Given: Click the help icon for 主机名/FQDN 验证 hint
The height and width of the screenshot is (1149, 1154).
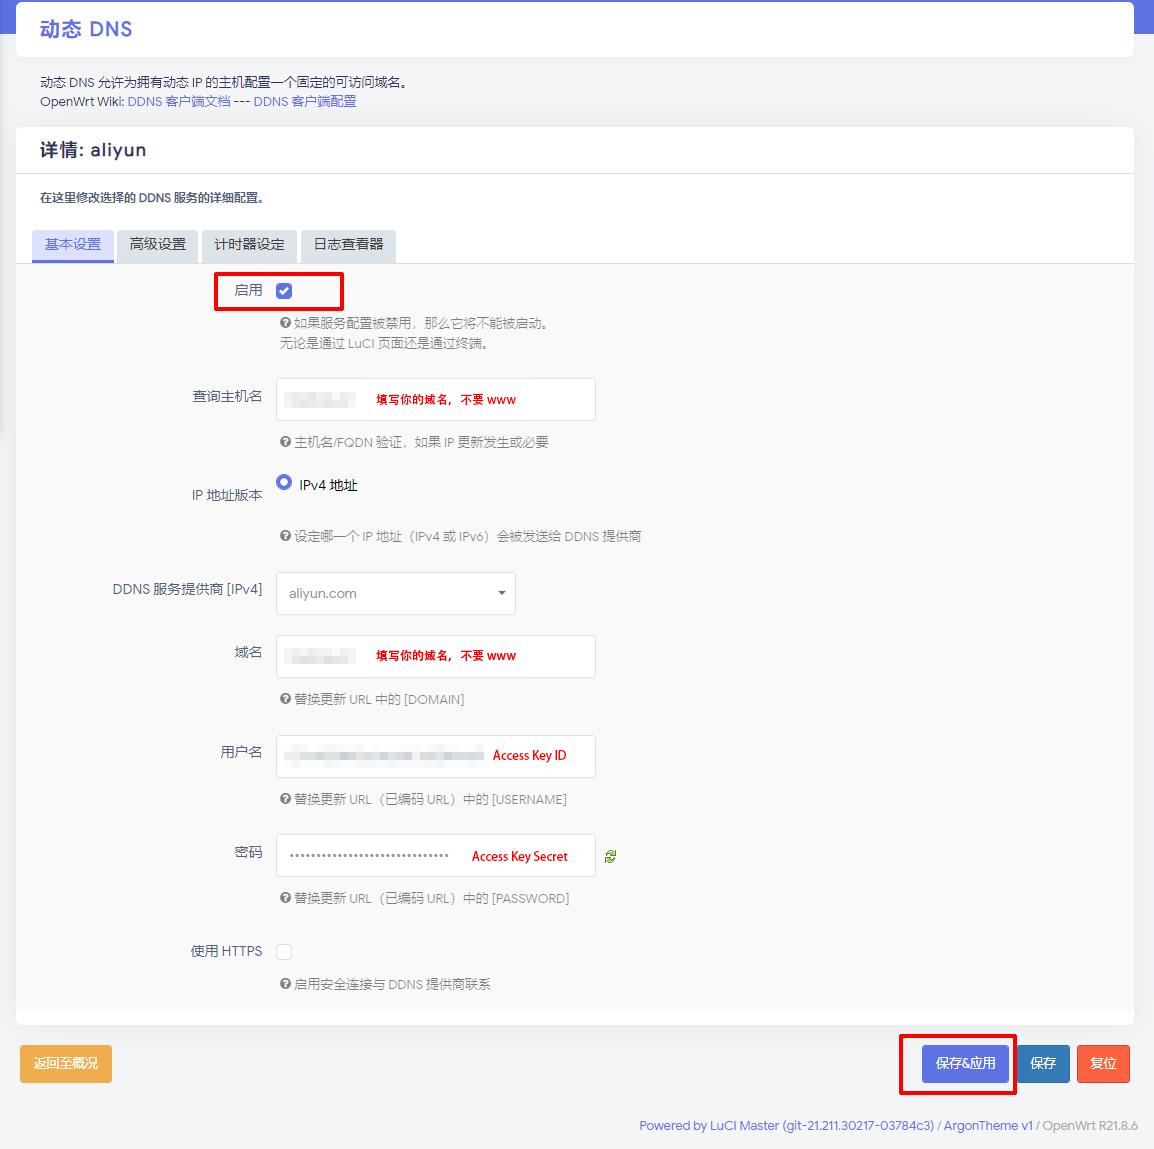Looking at the screenshot, I should point(284,441).
